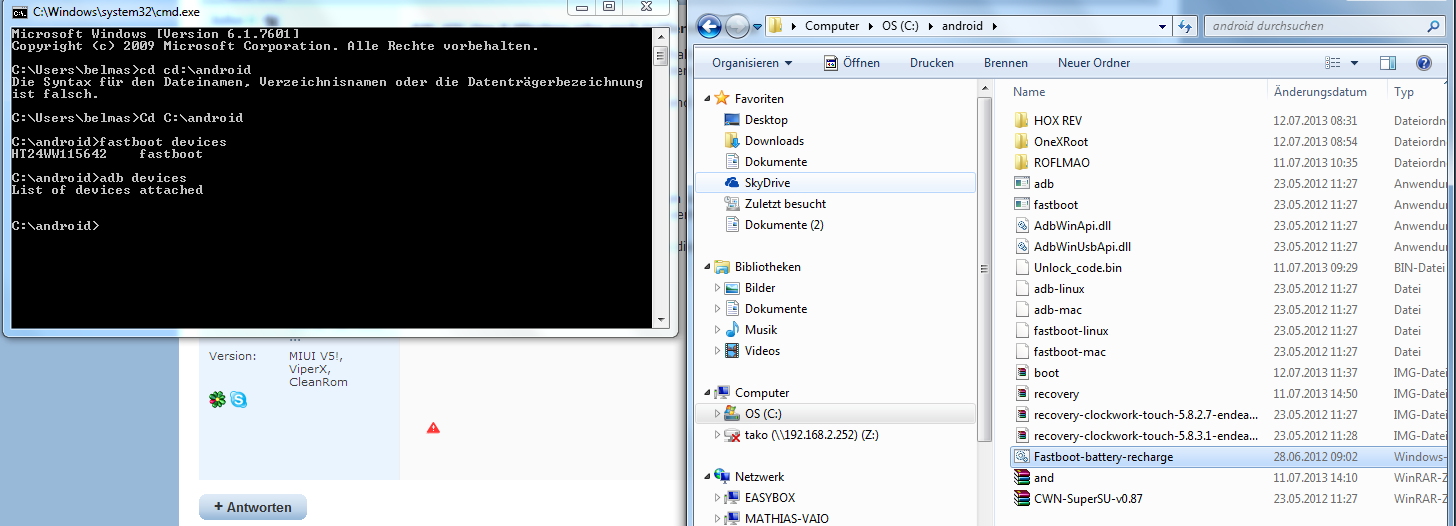Select the ROFLMAO folder icon

1022,162
